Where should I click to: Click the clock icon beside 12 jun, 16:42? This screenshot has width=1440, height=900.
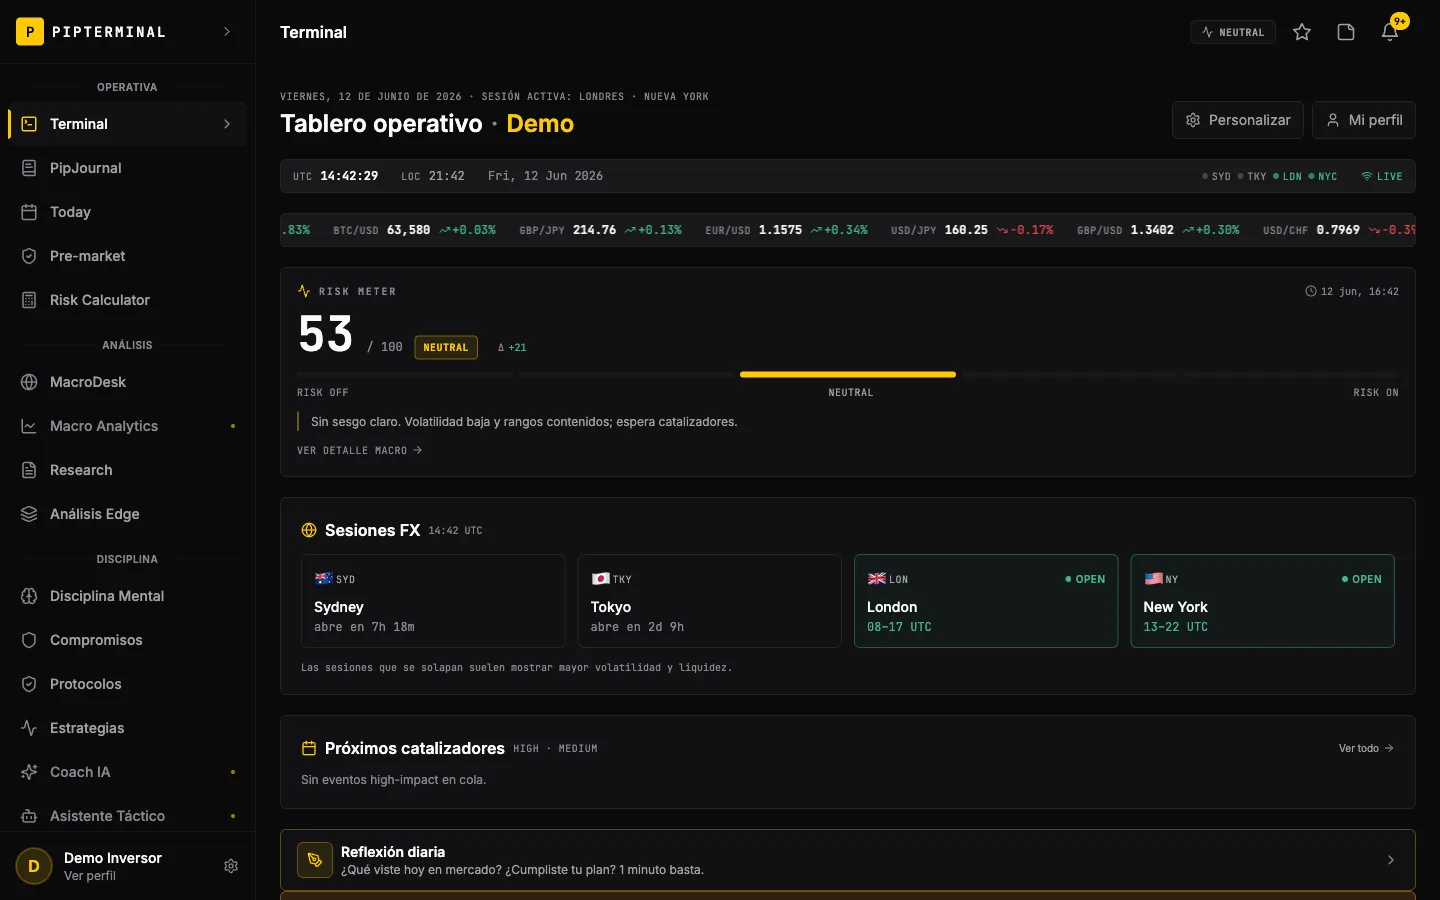pos(1311,291)
